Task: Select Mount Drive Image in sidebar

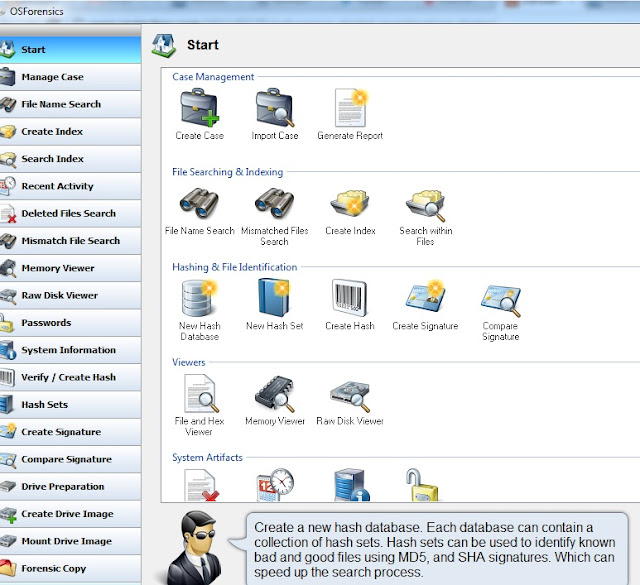Action: [70, 542]
